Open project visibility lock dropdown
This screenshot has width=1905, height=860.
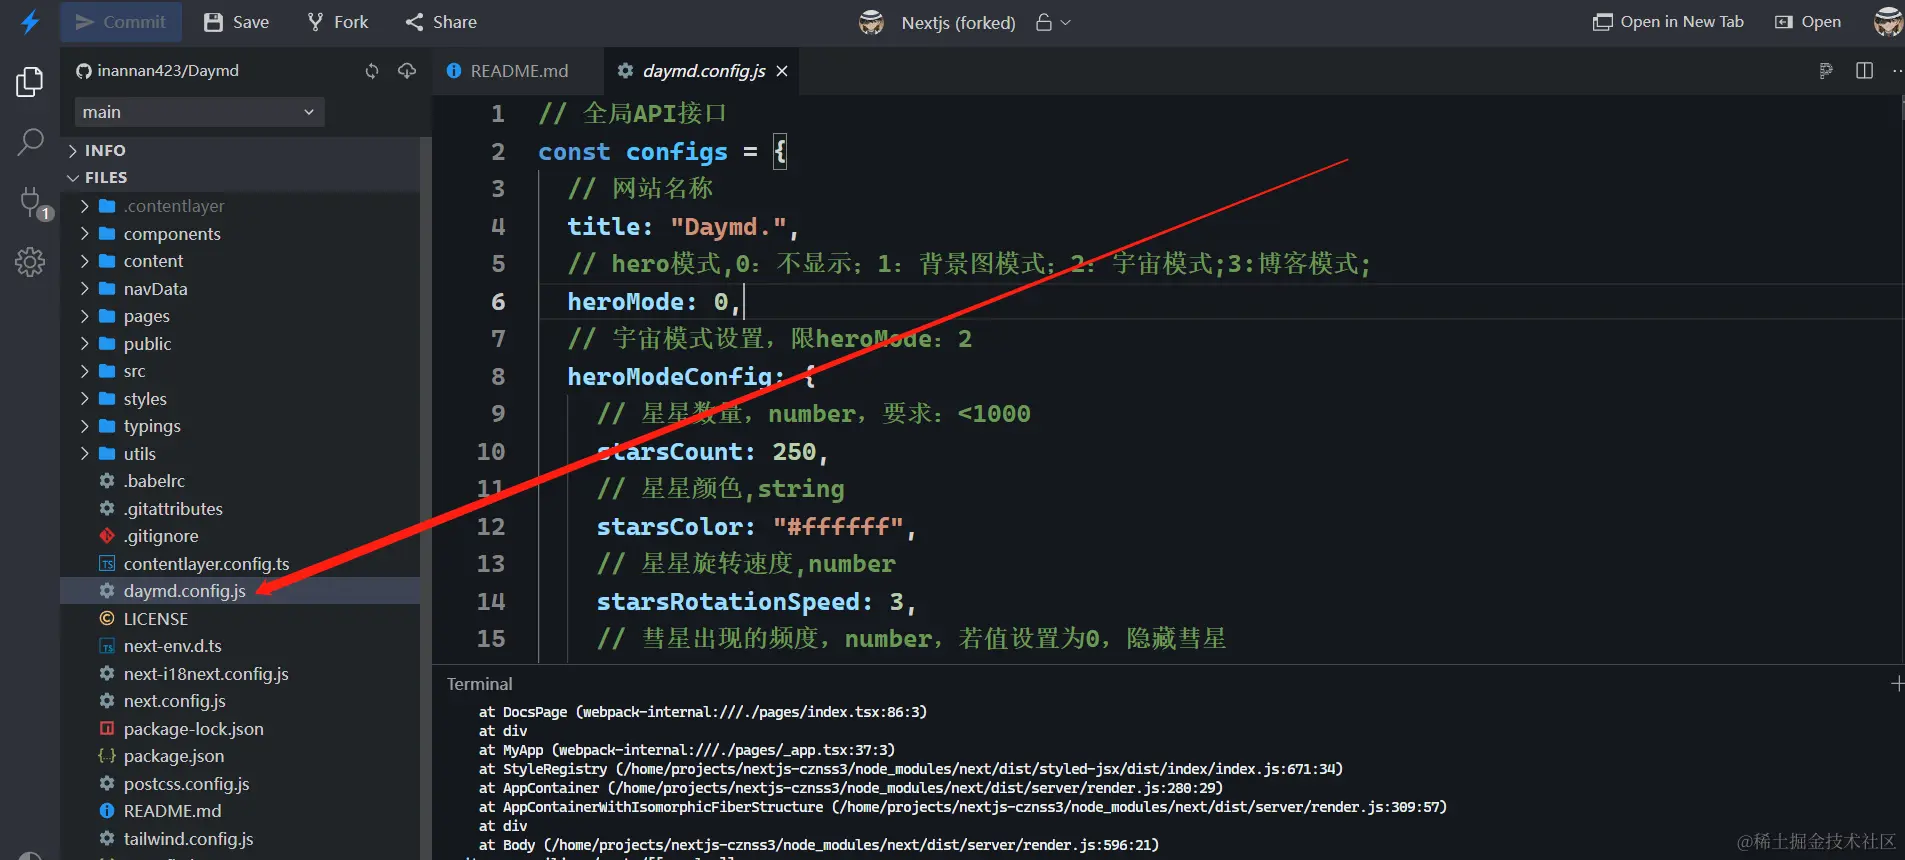pos(1053,22)
